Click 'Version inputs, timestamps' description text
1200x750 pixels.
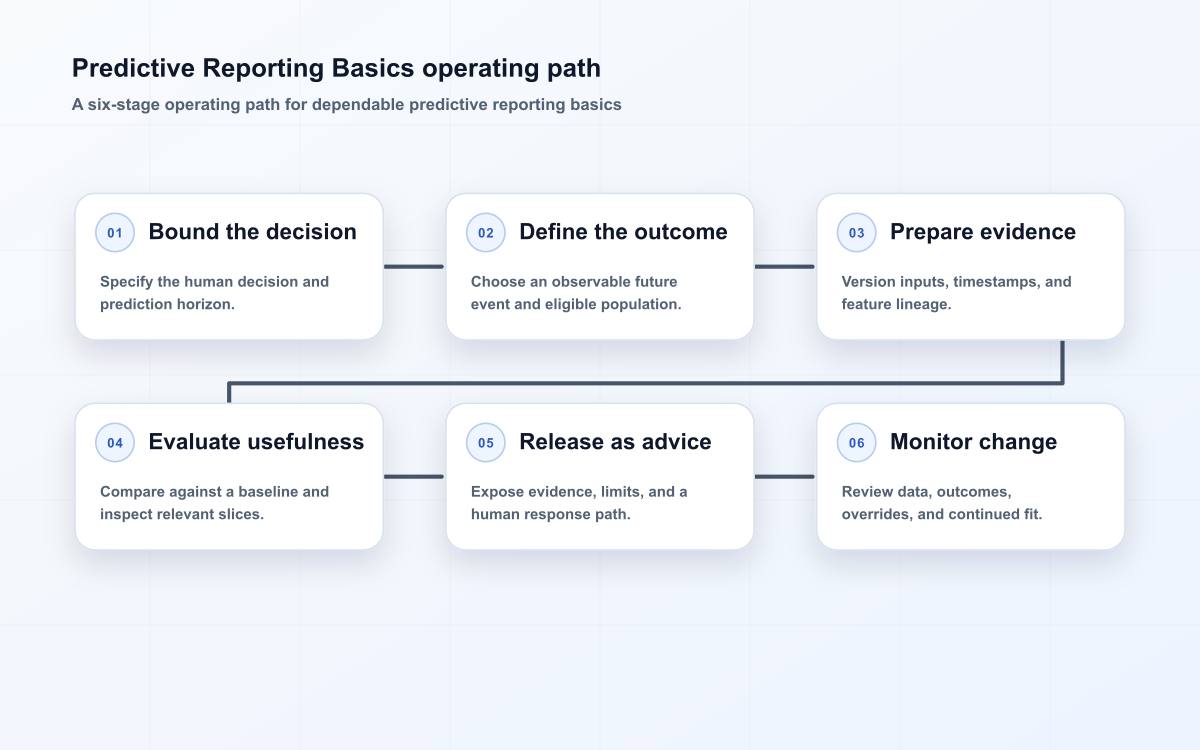[957, 293]
